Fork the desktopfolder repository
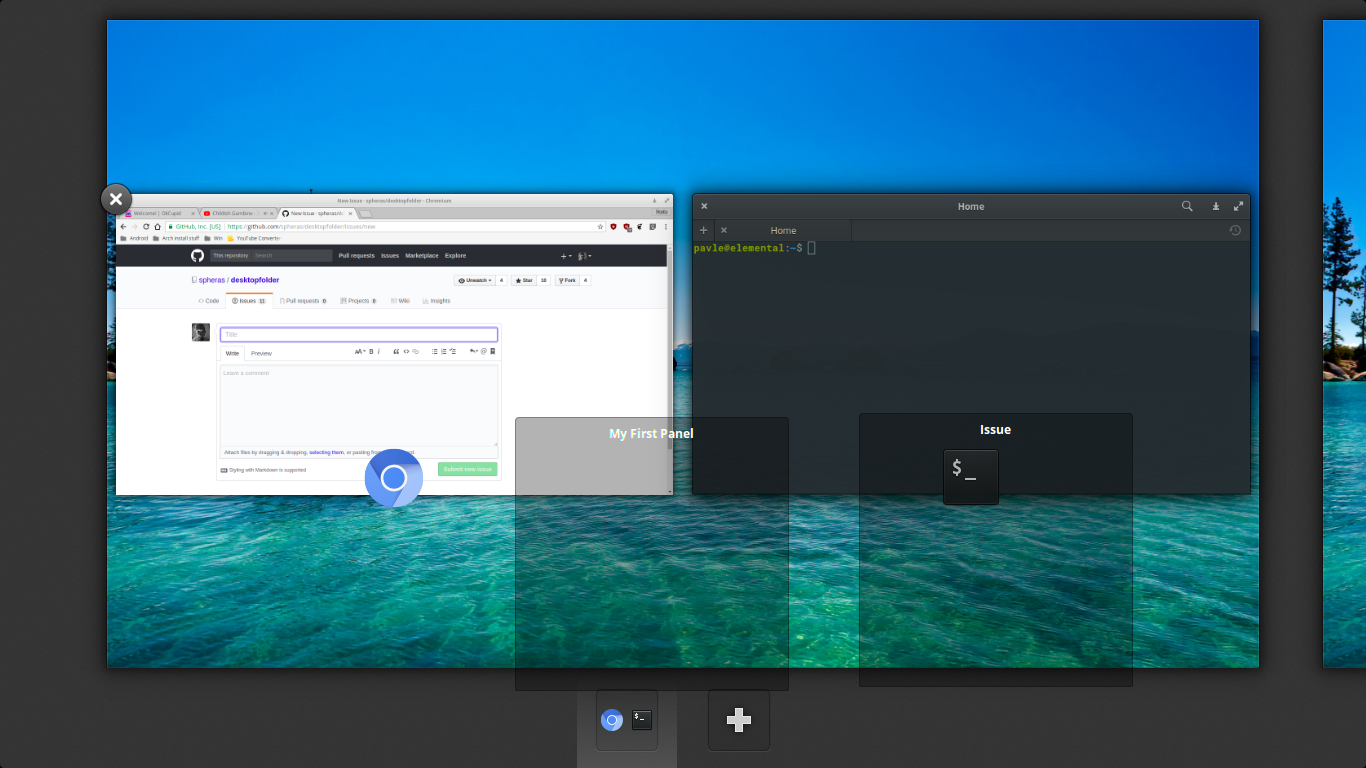Viewport: 1366px width, 768px height. pyautogui.click(x=567, y=281)
